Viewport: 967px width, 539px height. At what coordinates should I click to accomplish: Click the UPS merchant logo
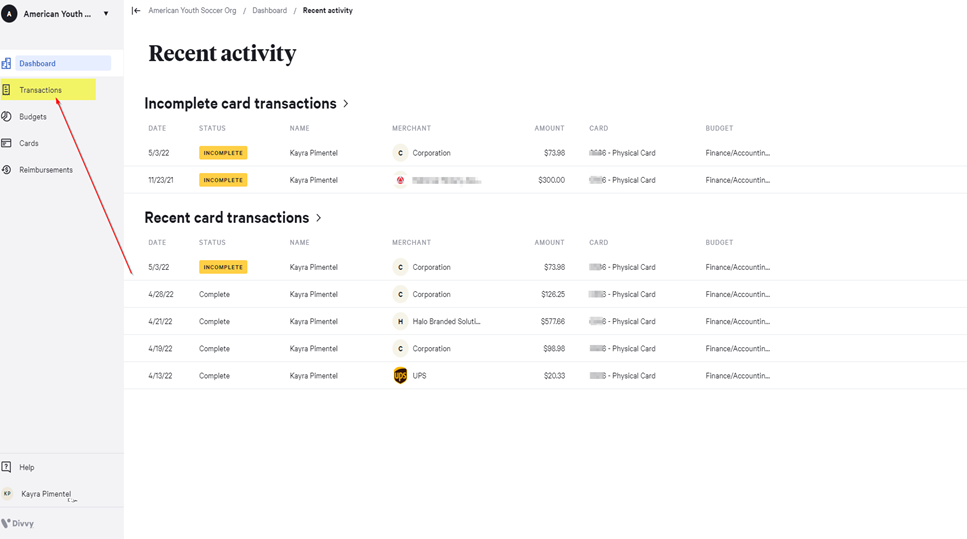(400, 376)
